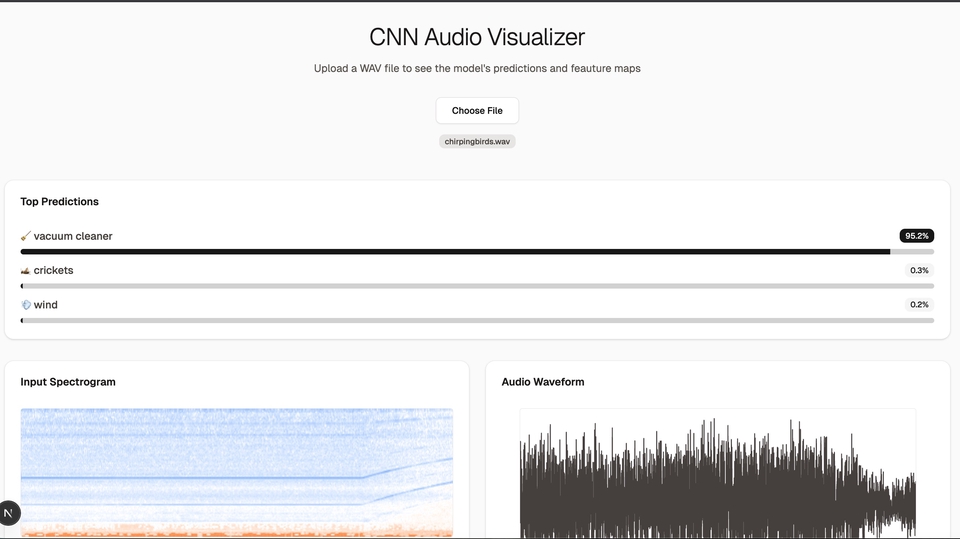
Task: Click the cricket icon in predictions
Action: click(26, 271)
